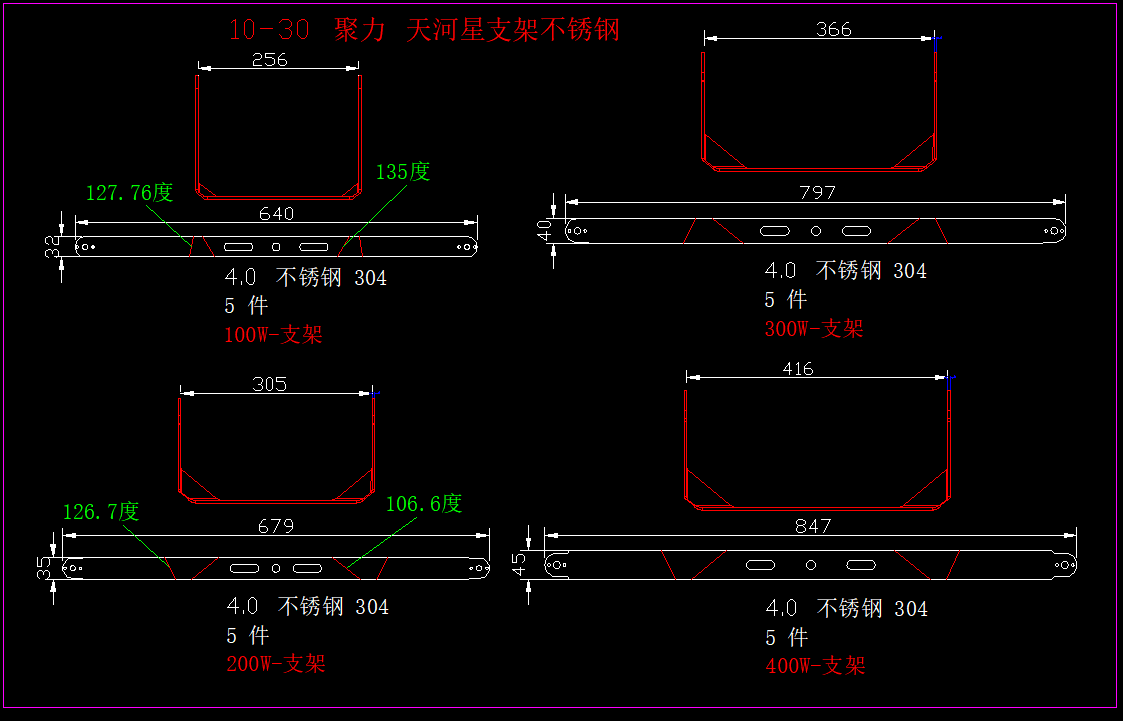Viewport: 1123px width, 721px height.
Task: Click the green 106.6度 angle label
Action: point(424,504)
